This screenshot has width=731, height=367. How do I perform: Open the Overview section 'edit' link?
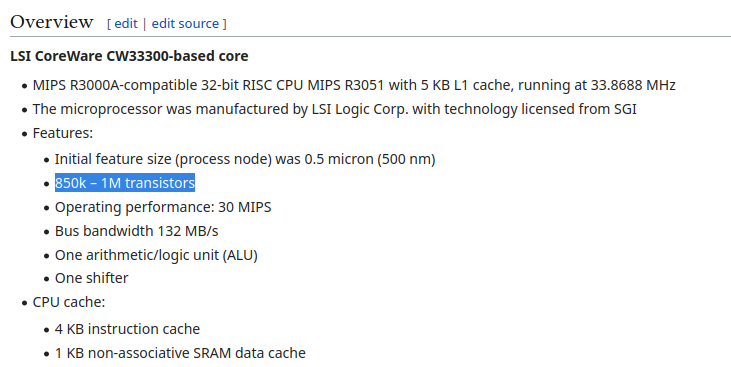coord(126,23)
